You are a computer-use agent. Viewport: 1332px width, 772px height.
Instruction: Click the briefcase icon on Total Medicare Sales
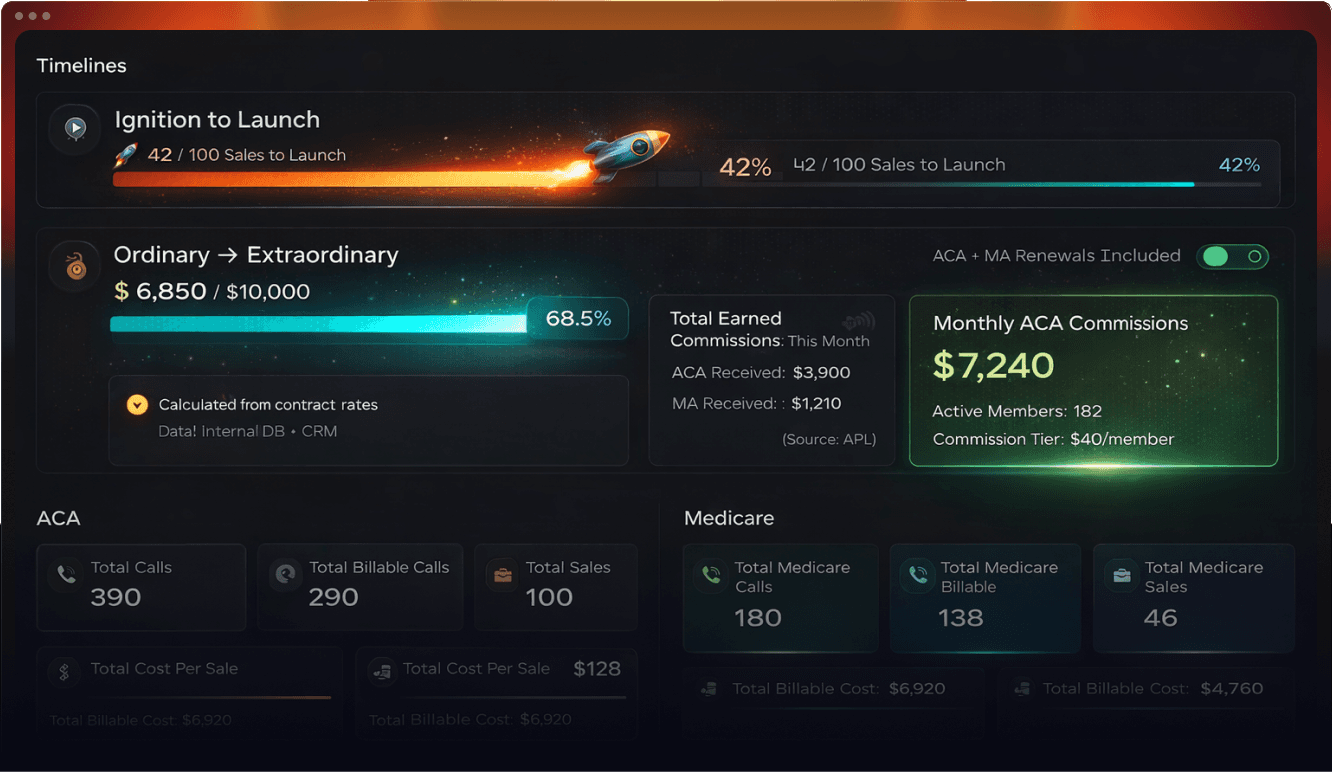point(1122,575)
